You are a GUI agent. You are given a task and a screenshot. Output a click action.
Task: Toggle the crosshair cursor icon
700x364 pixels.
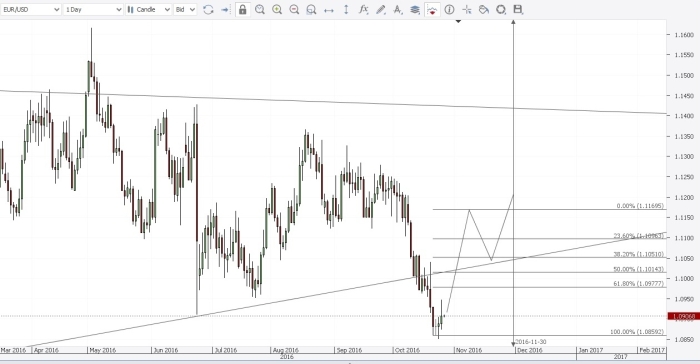(467, 9)
